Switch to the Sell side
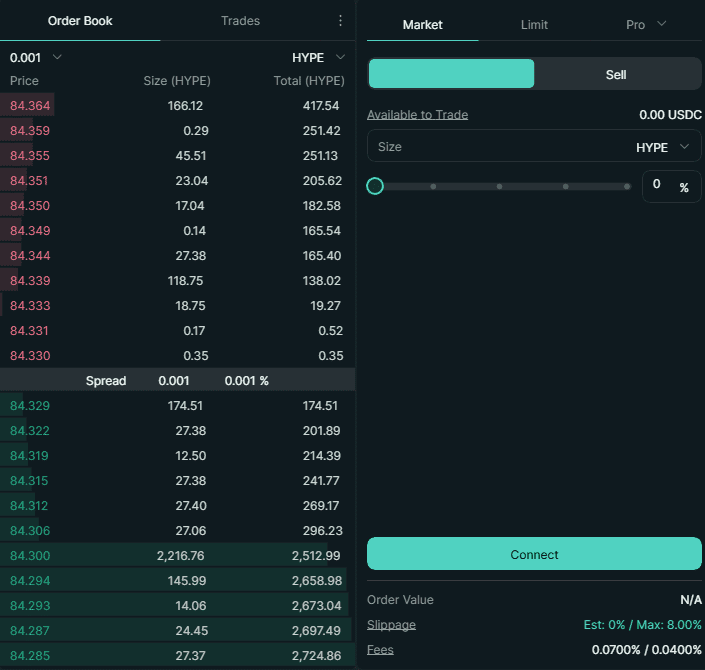This screenshot has width=705, height=670. pyautogui.click(x=616, y=74)
